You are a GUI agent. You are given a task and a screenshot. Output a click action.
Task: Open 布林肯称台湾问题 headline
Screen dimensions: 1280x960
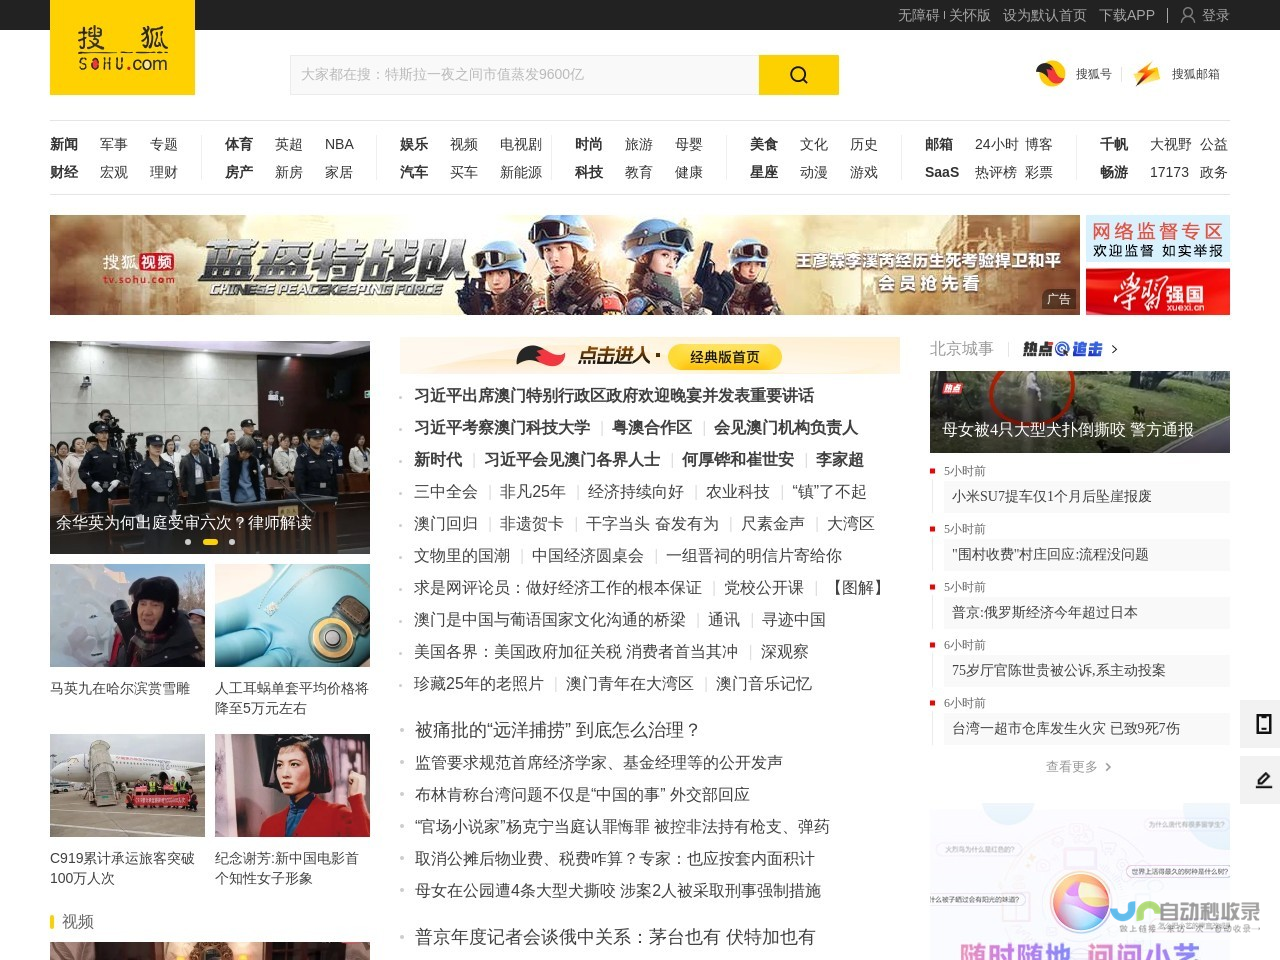(582, 795)
